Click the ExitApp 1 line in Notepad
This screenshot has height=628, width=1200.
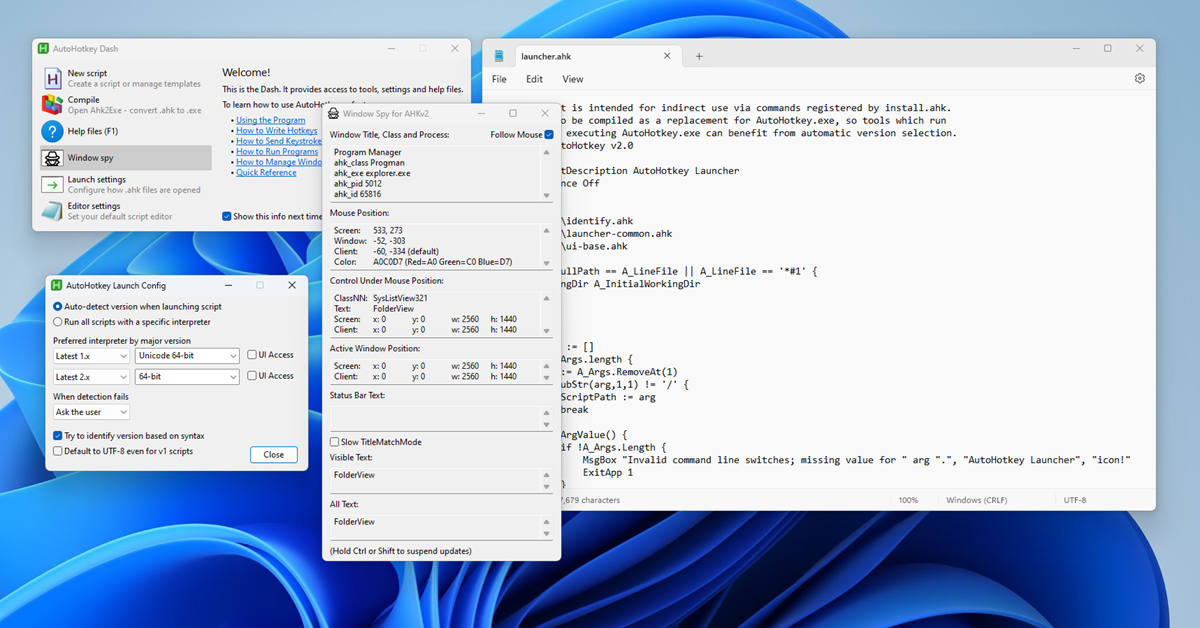click(x=608, y=472)
